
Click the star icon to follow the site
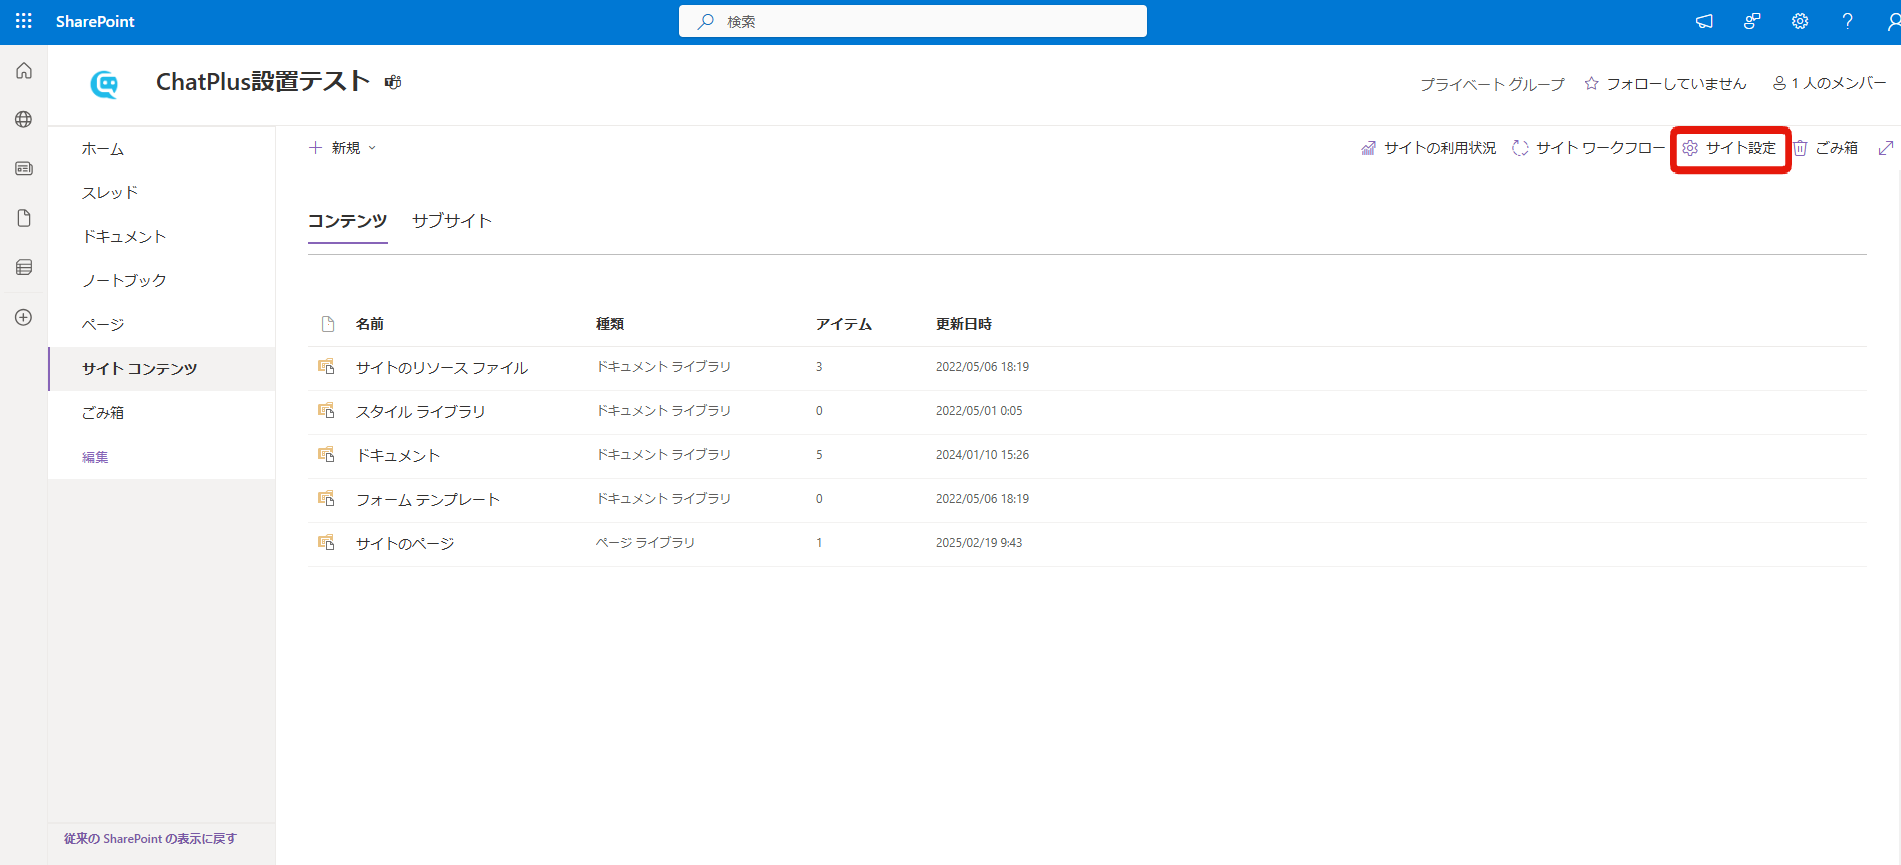coord(1591,84)
